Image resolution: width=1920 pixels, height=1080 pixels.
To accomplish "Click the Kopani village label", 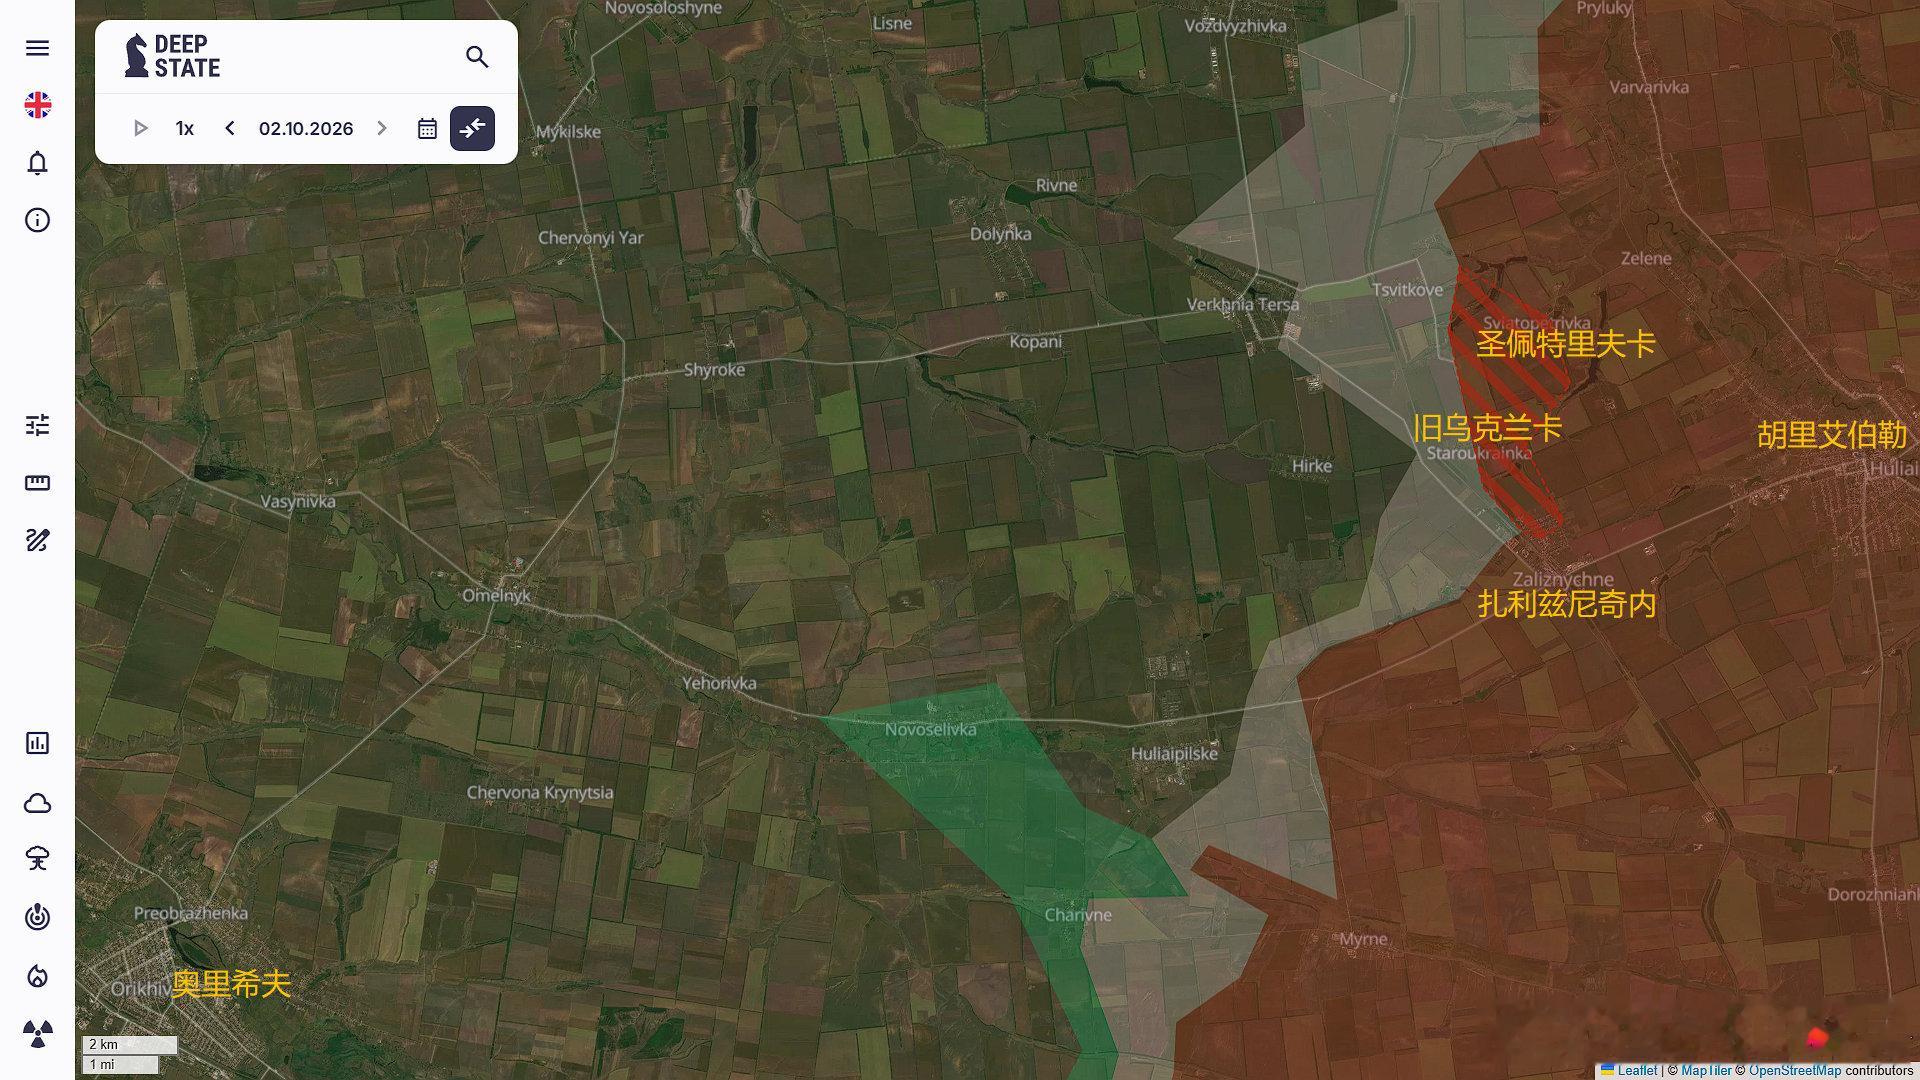I will 1035,341.
